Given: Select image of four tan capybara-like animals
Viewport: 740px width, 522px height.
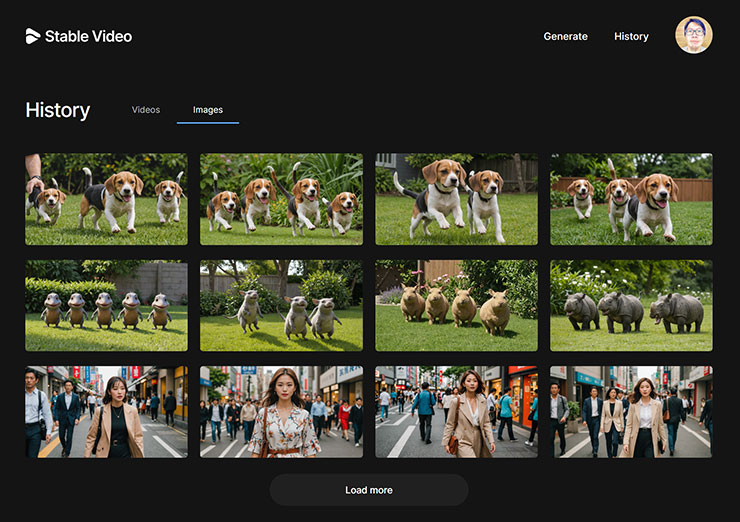Looking at the screenshot, I should coord(456,306).
